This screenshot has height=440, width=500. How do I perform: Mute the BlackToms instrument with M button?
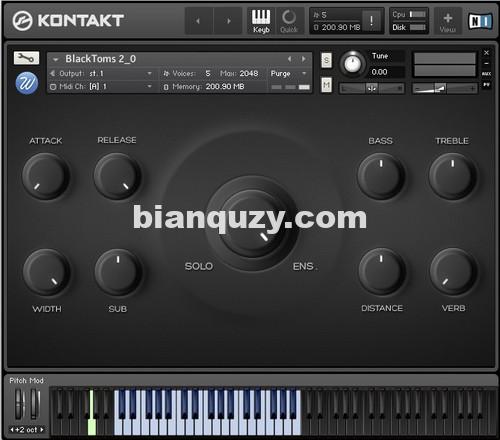pyautogui.click(x=326, y=85)
